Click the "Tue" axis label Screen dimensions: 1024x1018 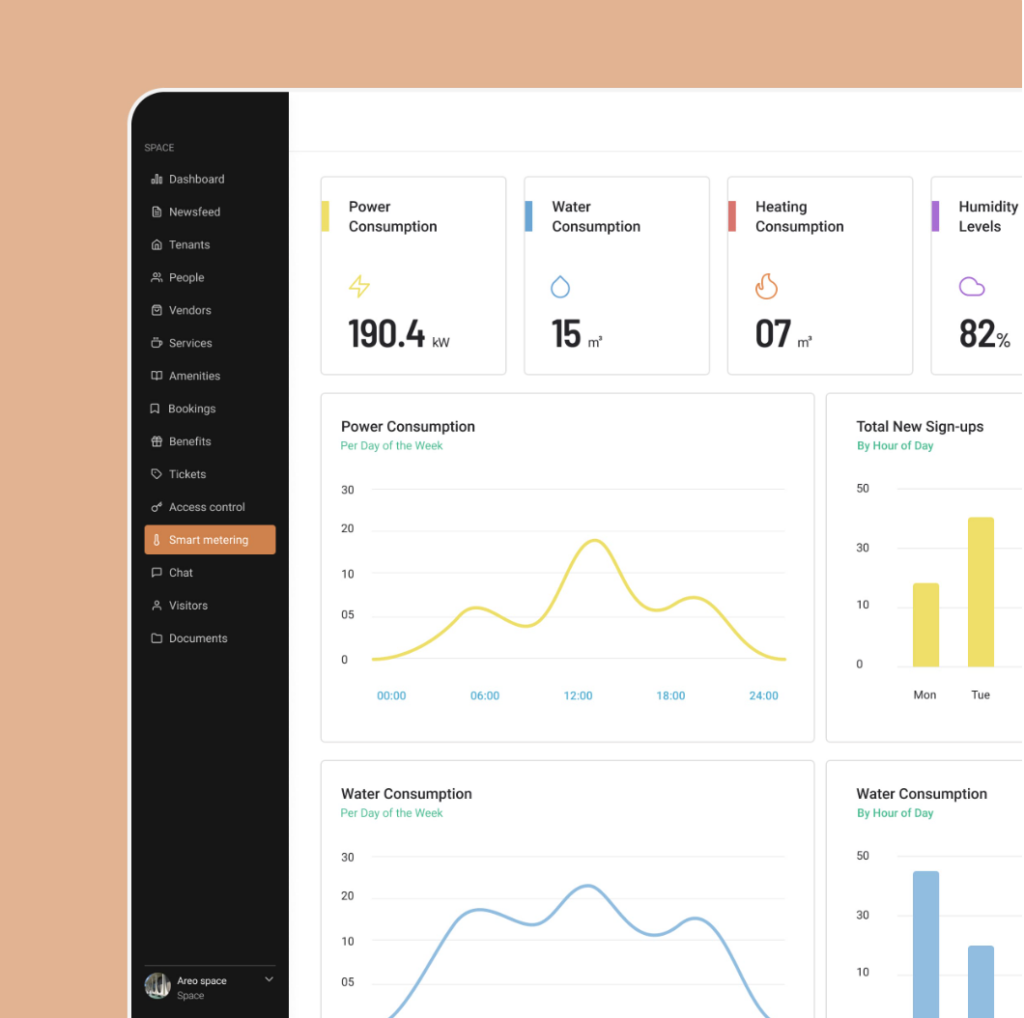tap(980, 695)
